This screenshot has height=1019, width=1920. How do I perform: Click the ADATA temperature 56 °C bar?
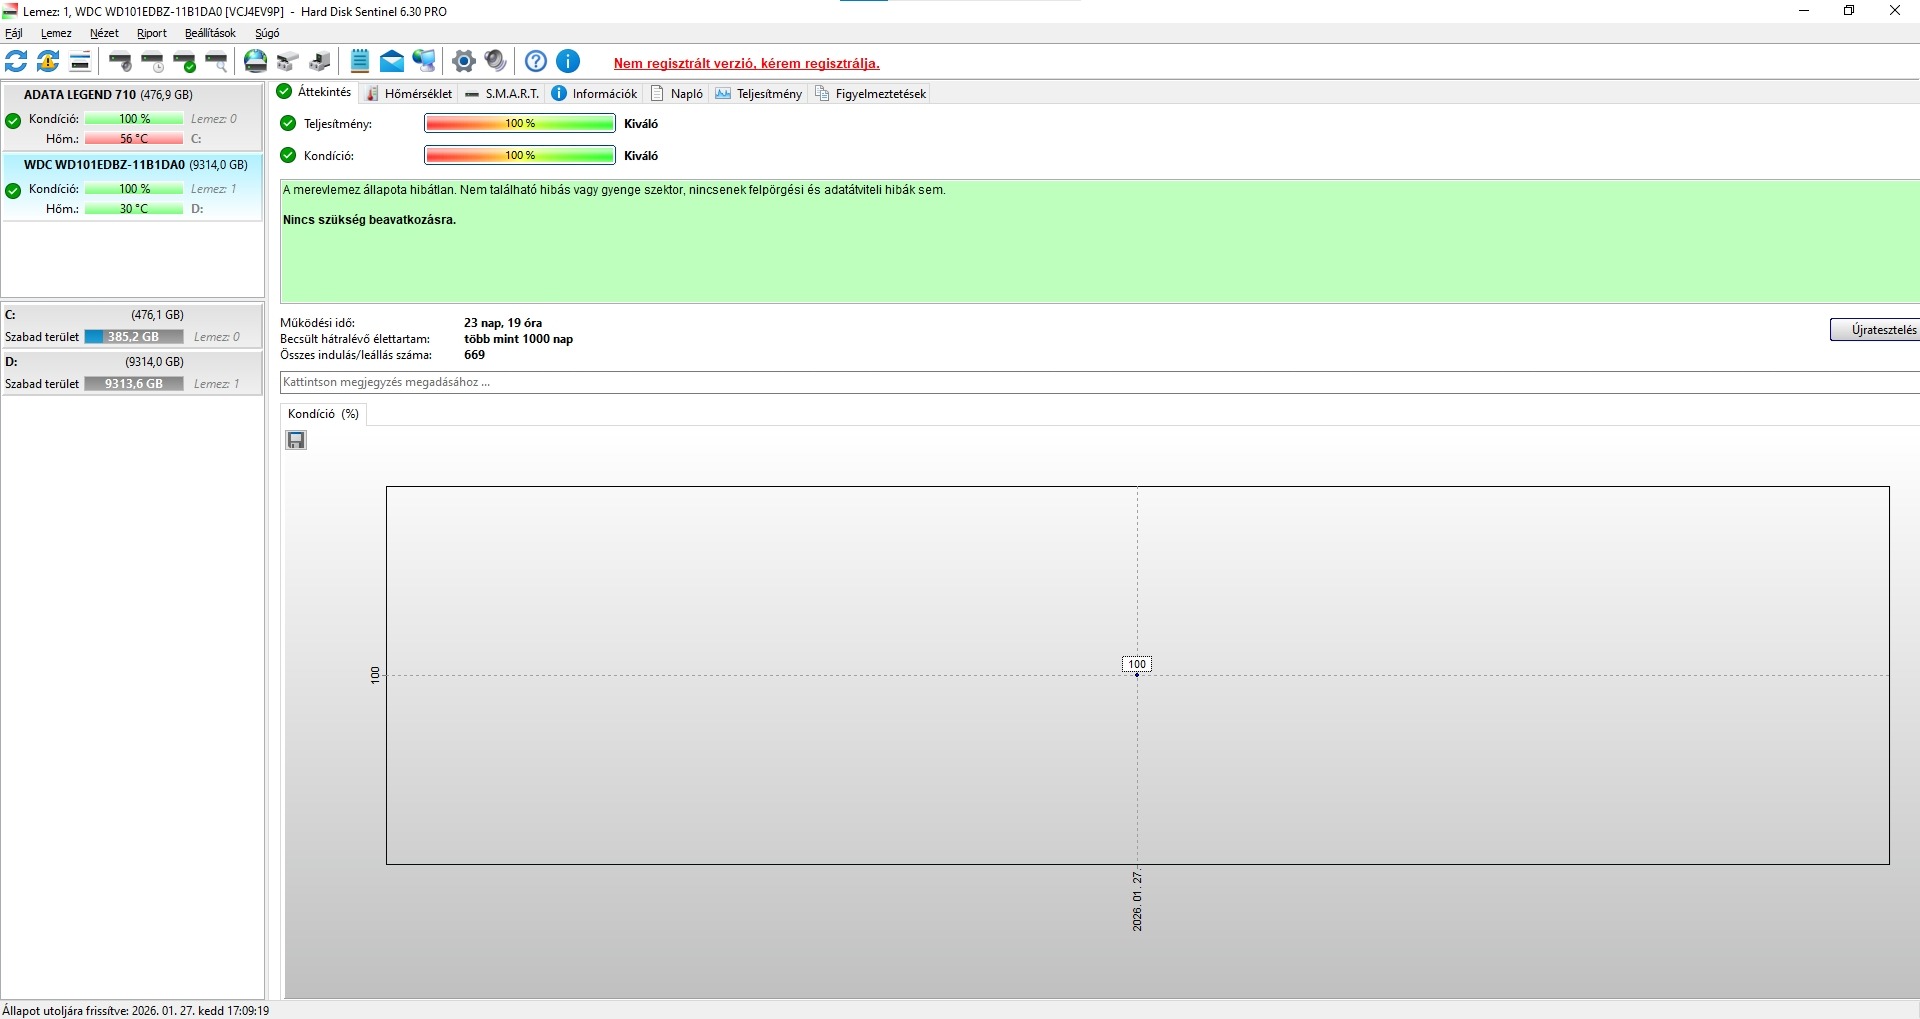coord(134,139)
